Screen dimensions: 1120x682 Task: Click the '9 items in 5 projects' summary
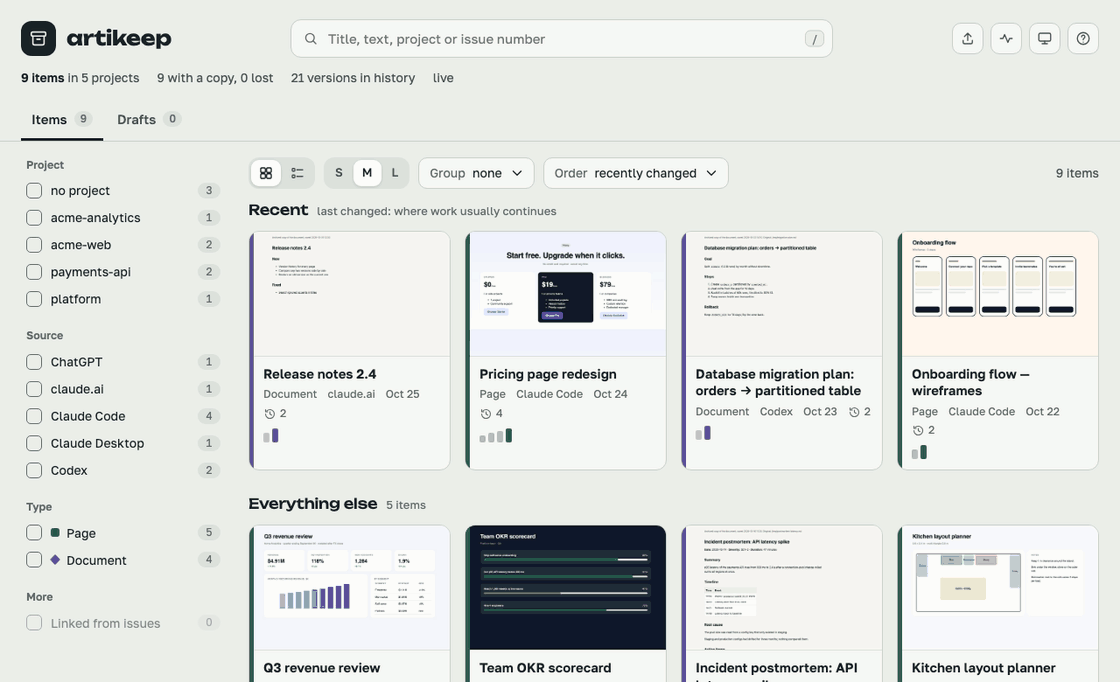(x=80, y=78)
